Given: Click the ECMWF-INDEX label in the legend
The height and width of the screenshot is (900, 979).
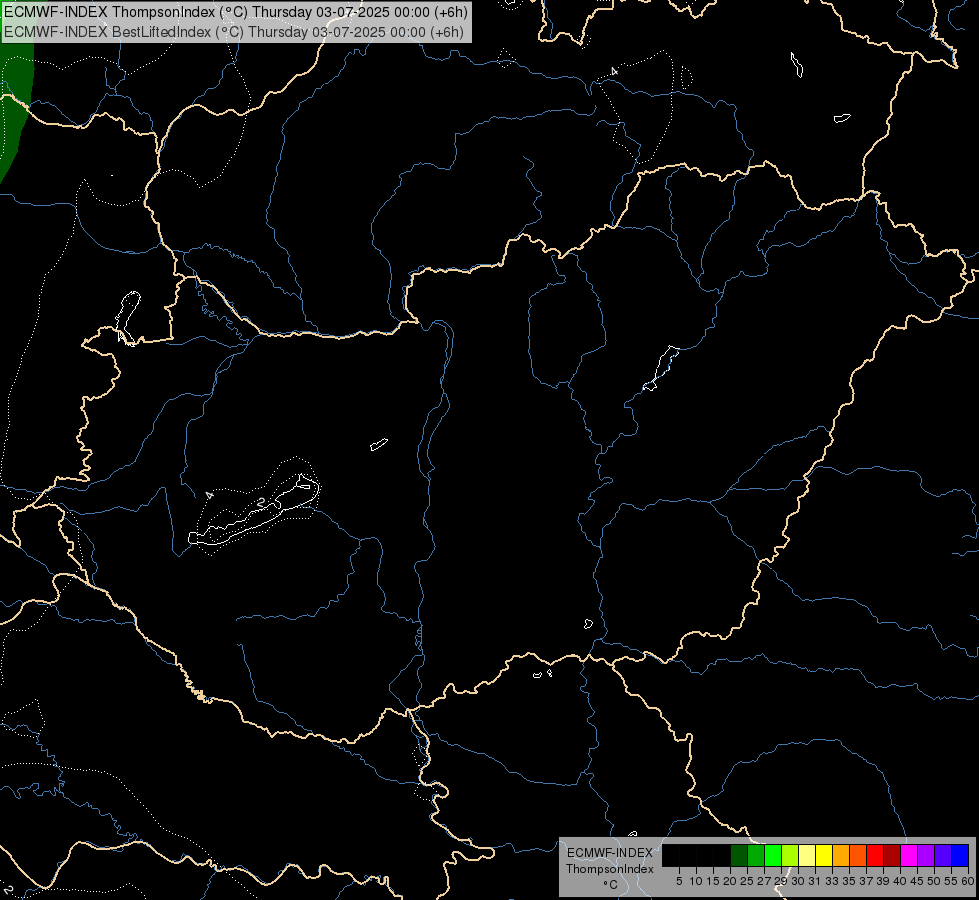Looking at the screenshot, I should click(609, 853).
